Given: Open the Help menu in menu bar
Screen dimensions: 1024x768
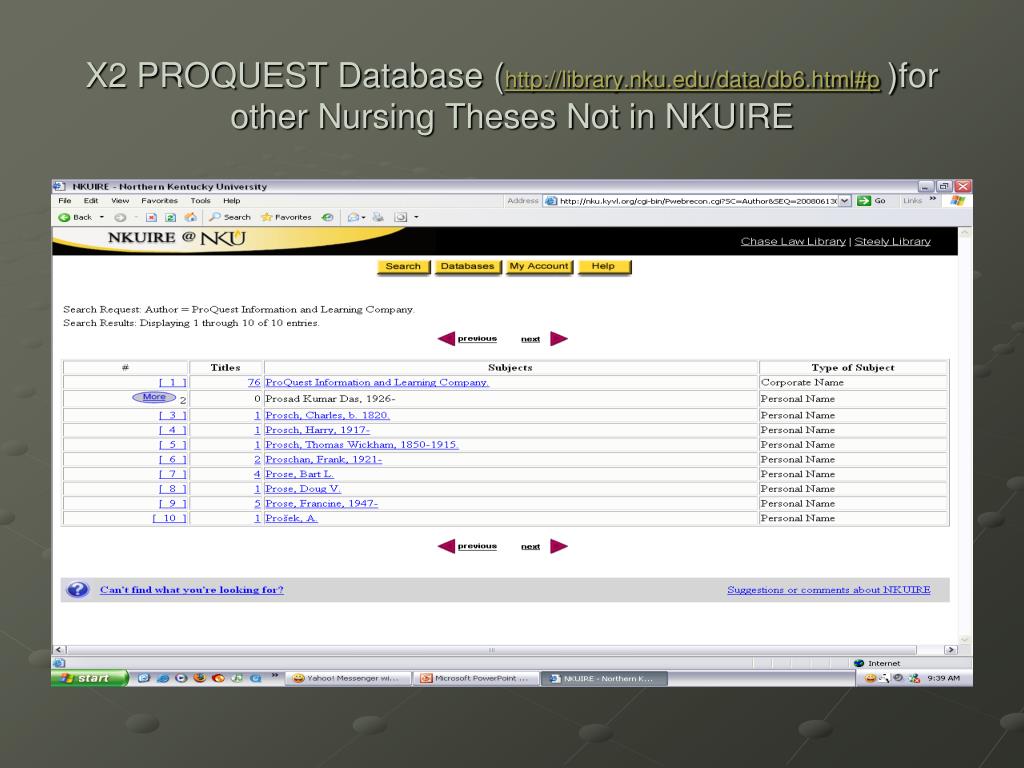Looking at the screenshot, I should [x=232, y=200].
